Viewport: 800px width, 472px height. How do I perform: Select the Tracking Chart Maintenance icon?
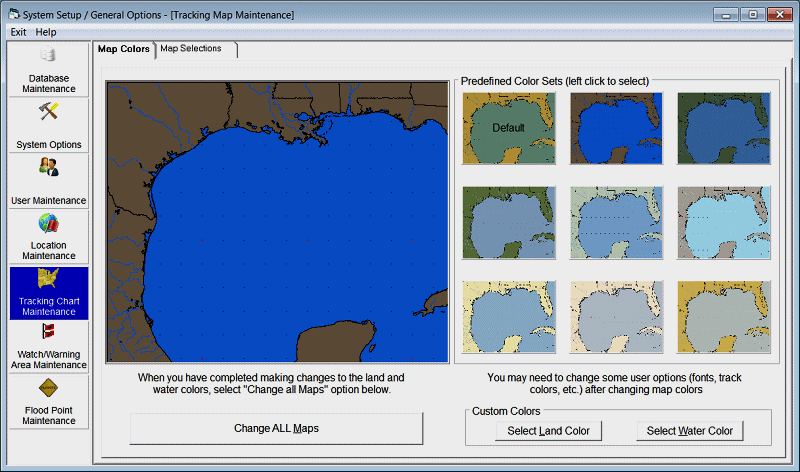[49, 279]
